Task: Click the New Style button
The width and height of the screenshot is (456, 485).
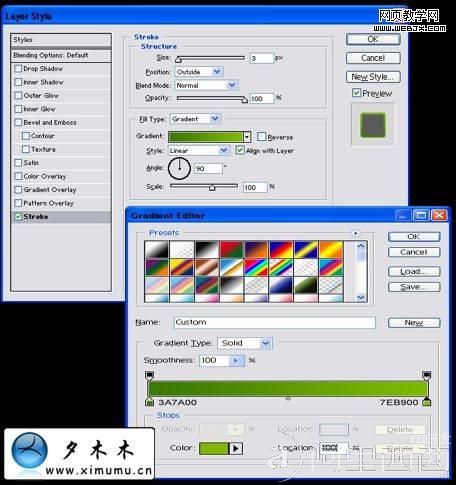Action: 373,77
